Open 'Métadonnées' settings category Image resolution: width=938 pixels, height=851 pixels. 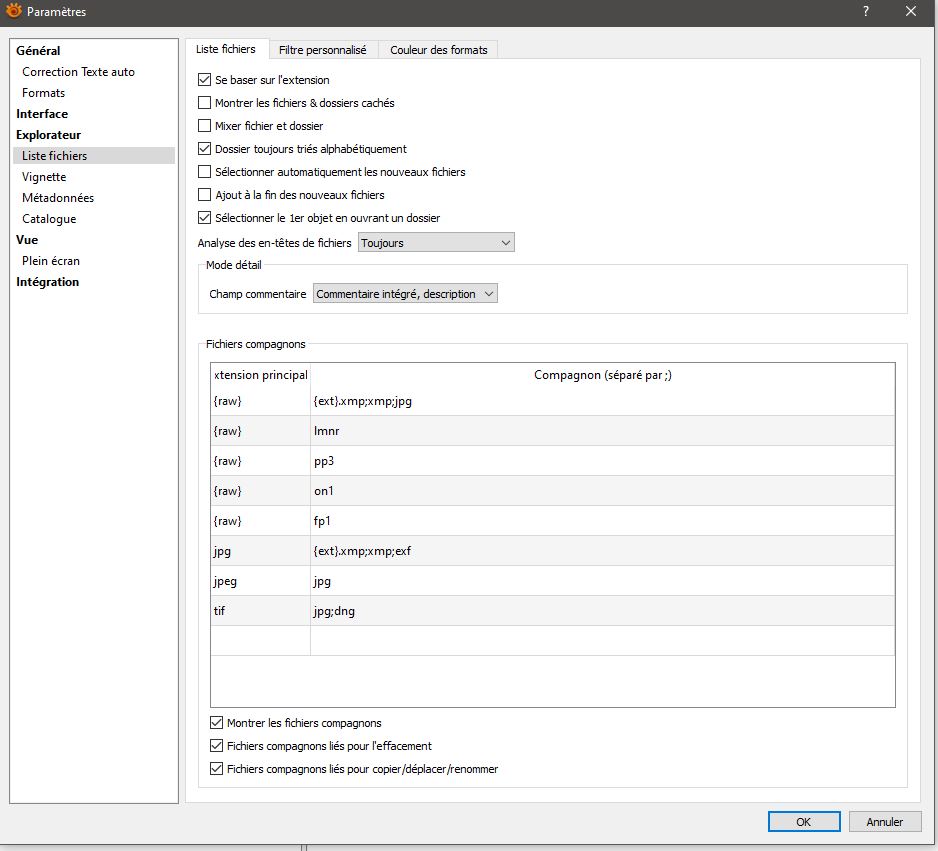(x=58, y=198)
